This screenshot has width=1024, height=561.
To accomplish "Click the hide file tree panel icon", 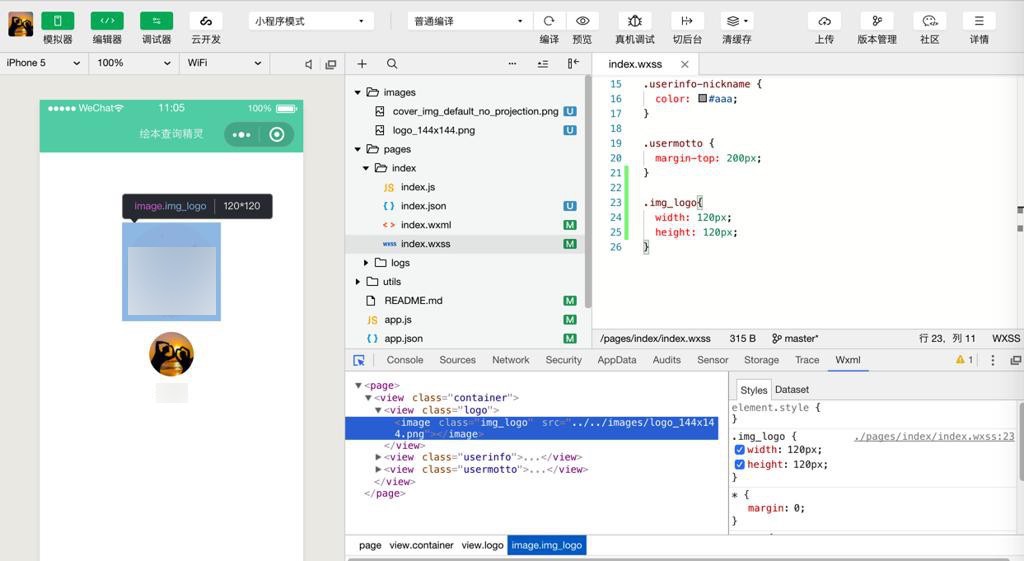I will coord(573,63).
